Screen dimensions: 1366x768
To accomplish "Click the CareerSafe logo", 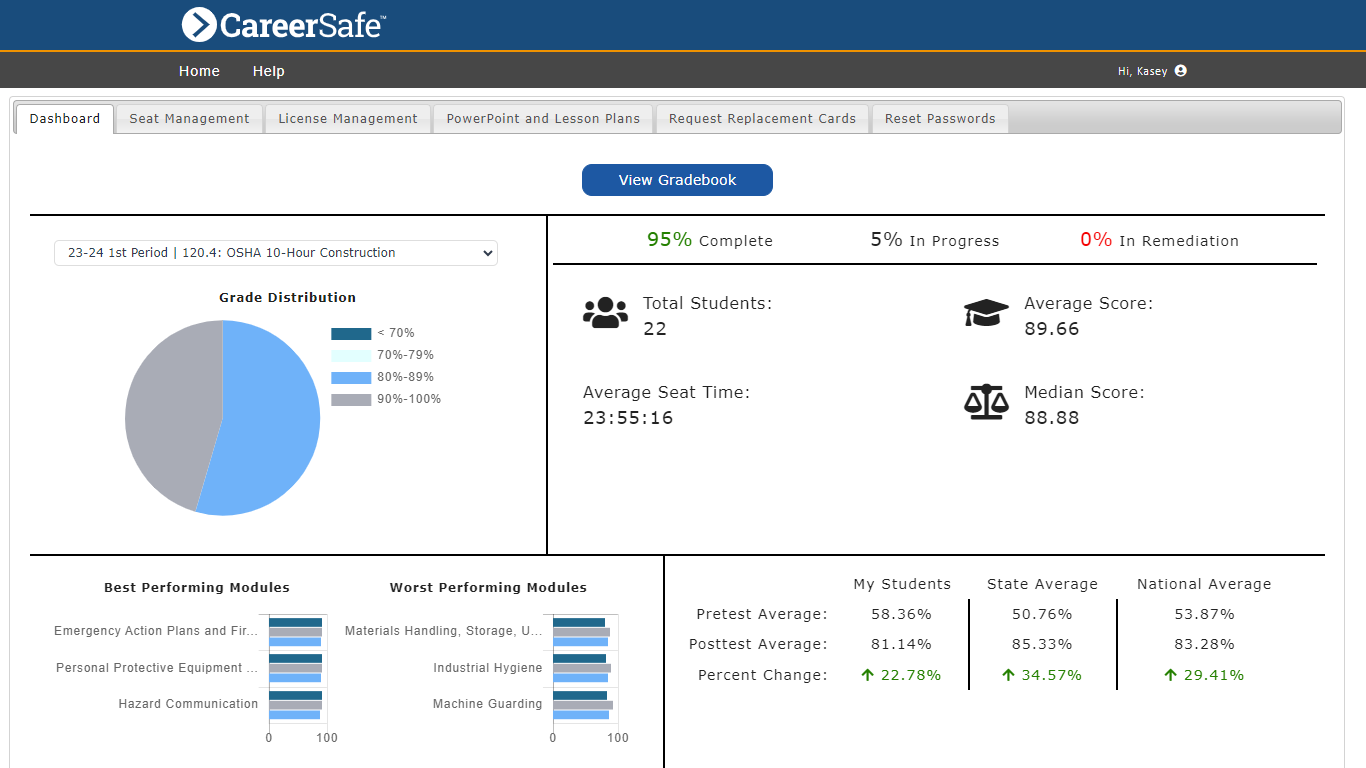I will tap(284, 25).
